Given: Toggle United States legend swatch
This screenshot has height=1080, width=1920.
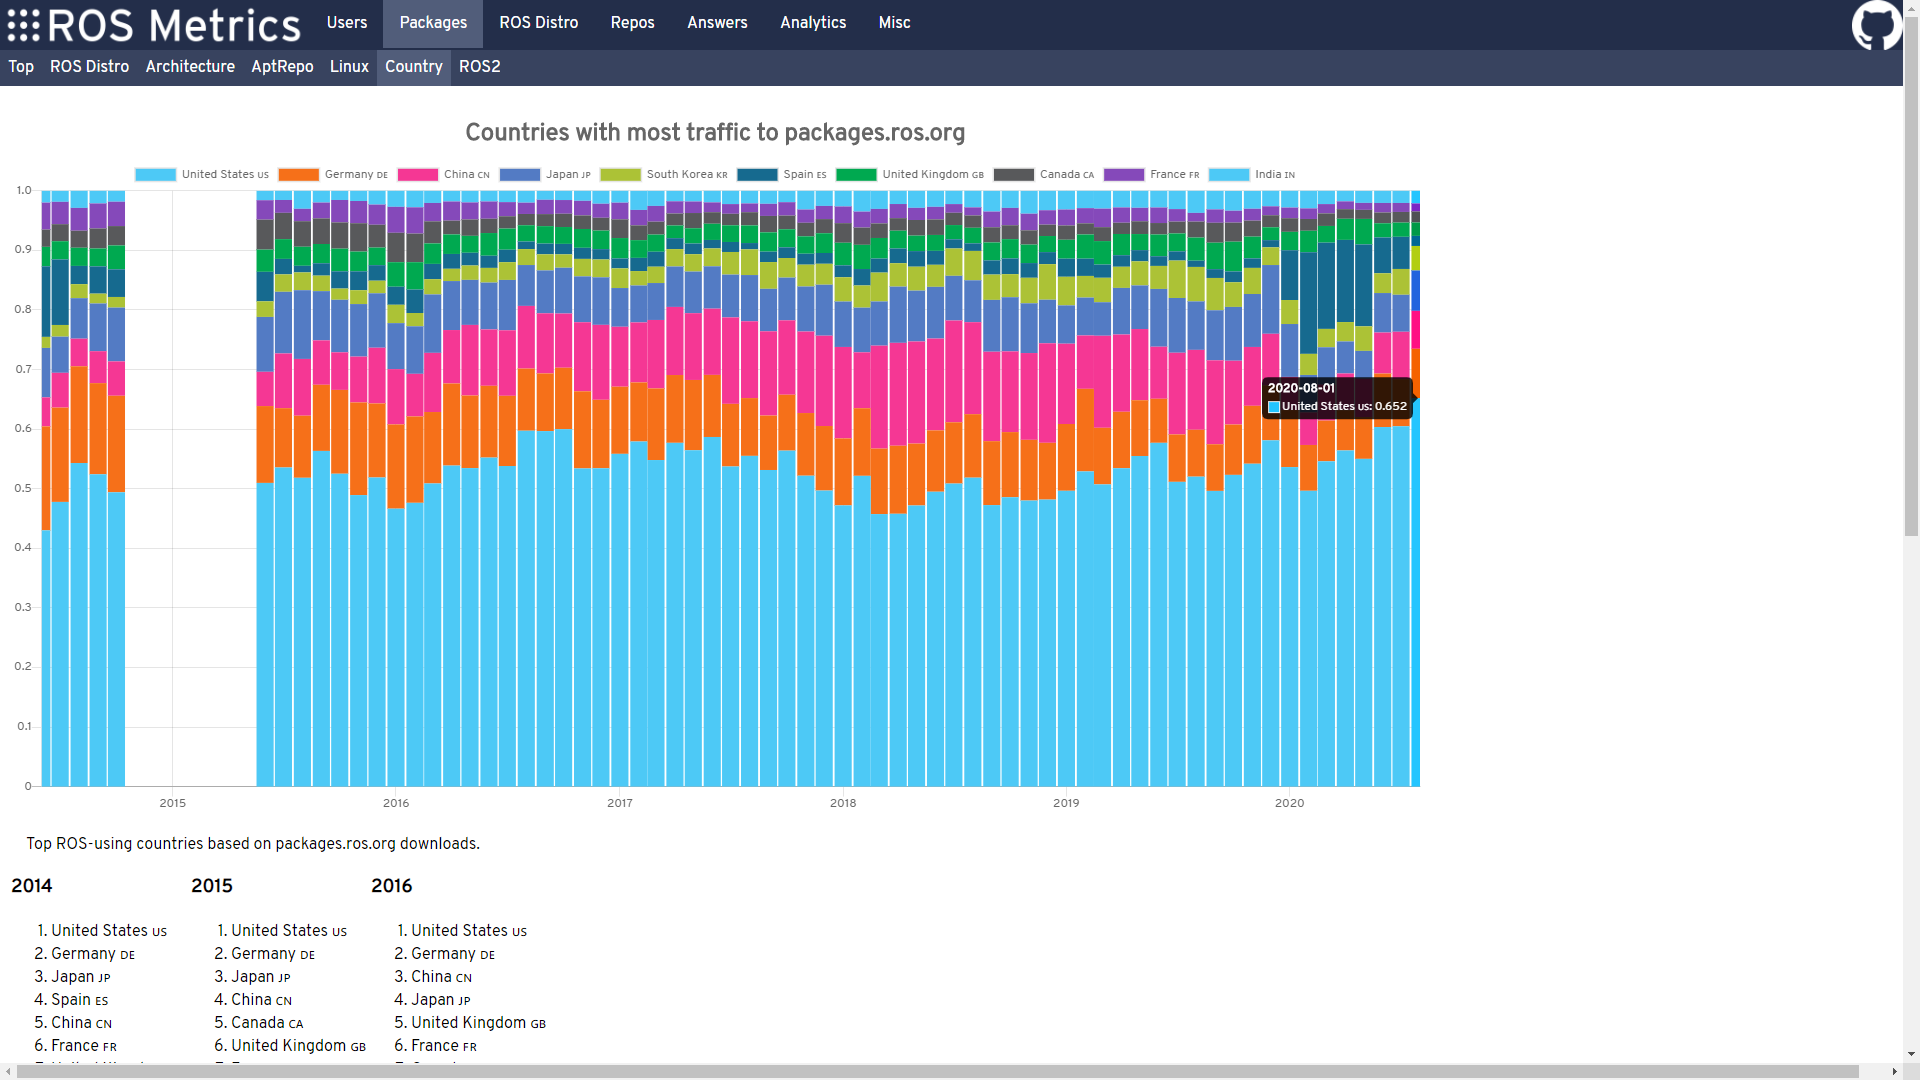Looking at the screenshot, I should pyautogui.click(x=155, y=175).
